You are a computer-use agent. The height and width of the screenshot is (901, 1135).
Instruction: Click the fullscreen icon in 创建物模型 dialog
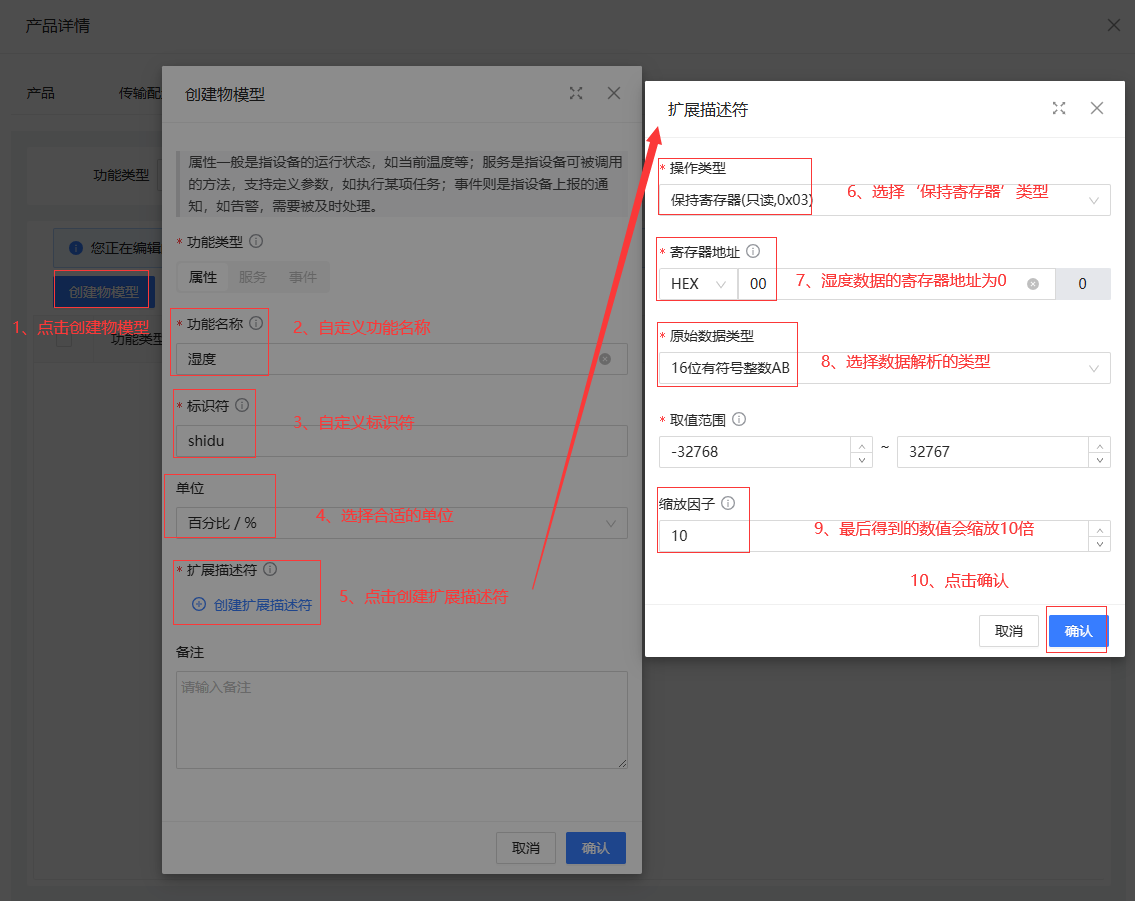coord(576,93)
